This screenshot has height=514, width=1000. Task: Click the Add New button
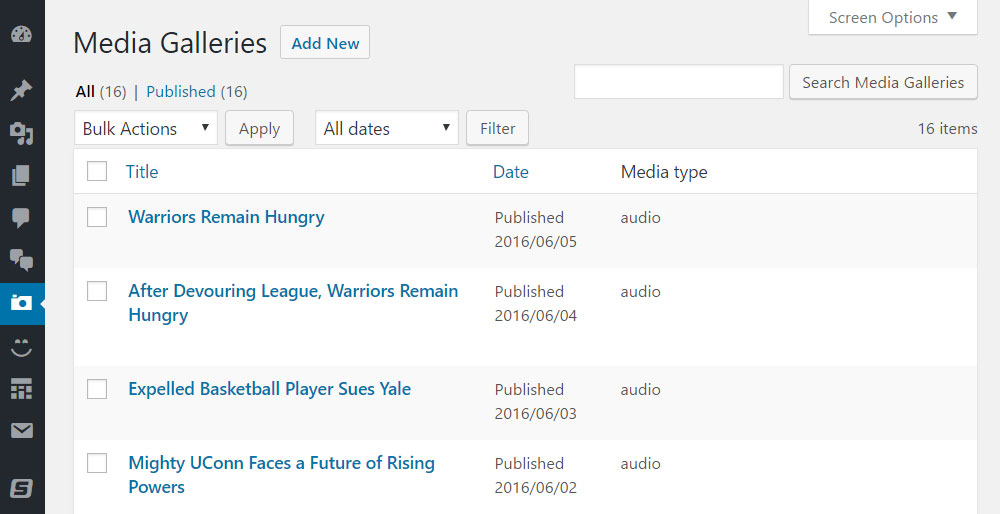325,43
